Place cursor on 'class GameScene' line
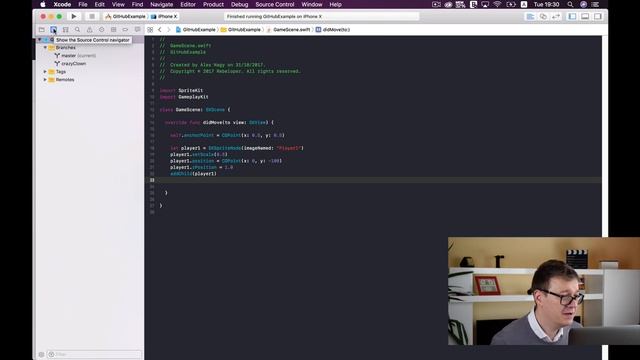The height and width of the screenshot is (360, 640). pyautogui.click(x=195, y=110)
